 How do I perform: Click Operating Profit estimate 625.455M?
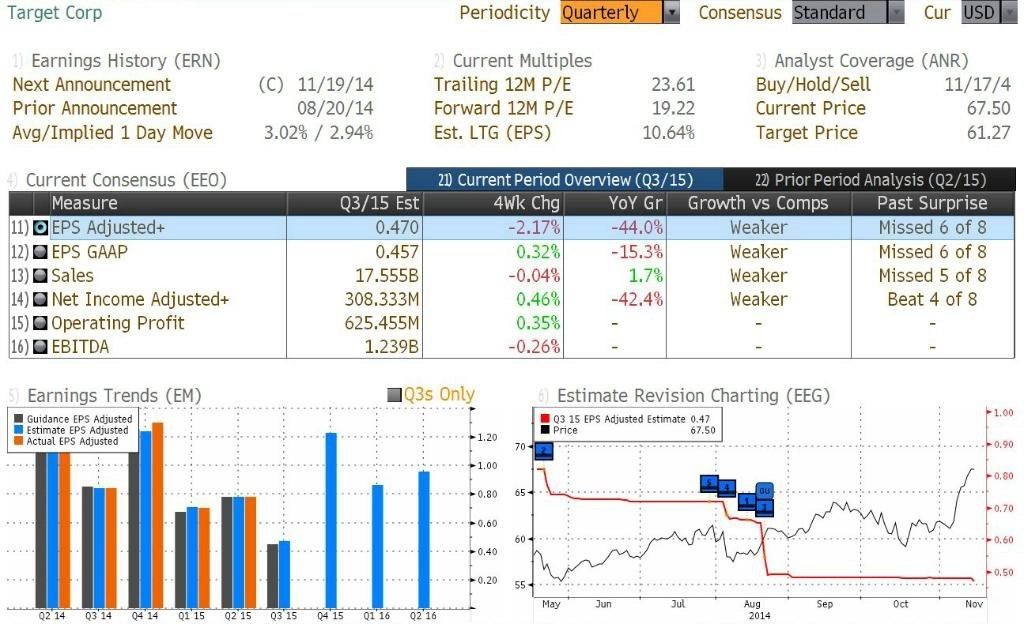[x=382, y=323]
